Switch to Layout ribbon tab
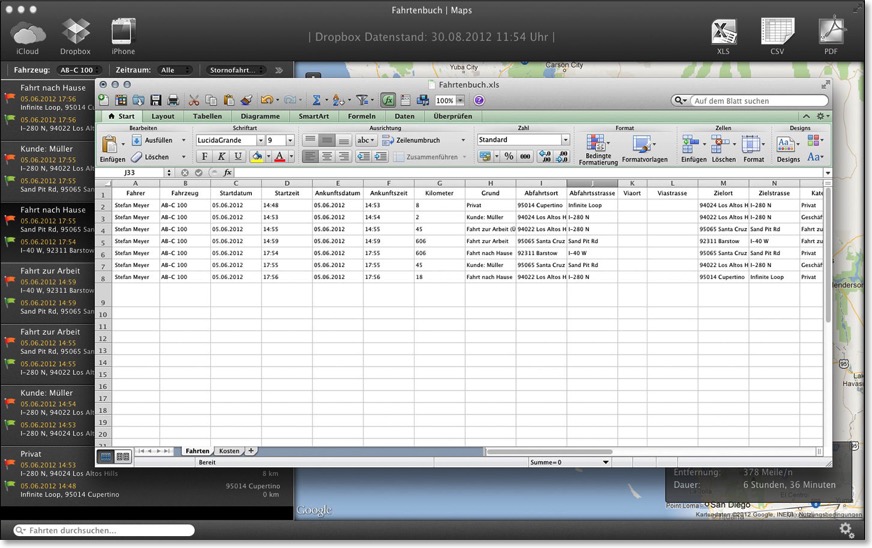This screenshot has width=872, height=548. tap(163, 116)
